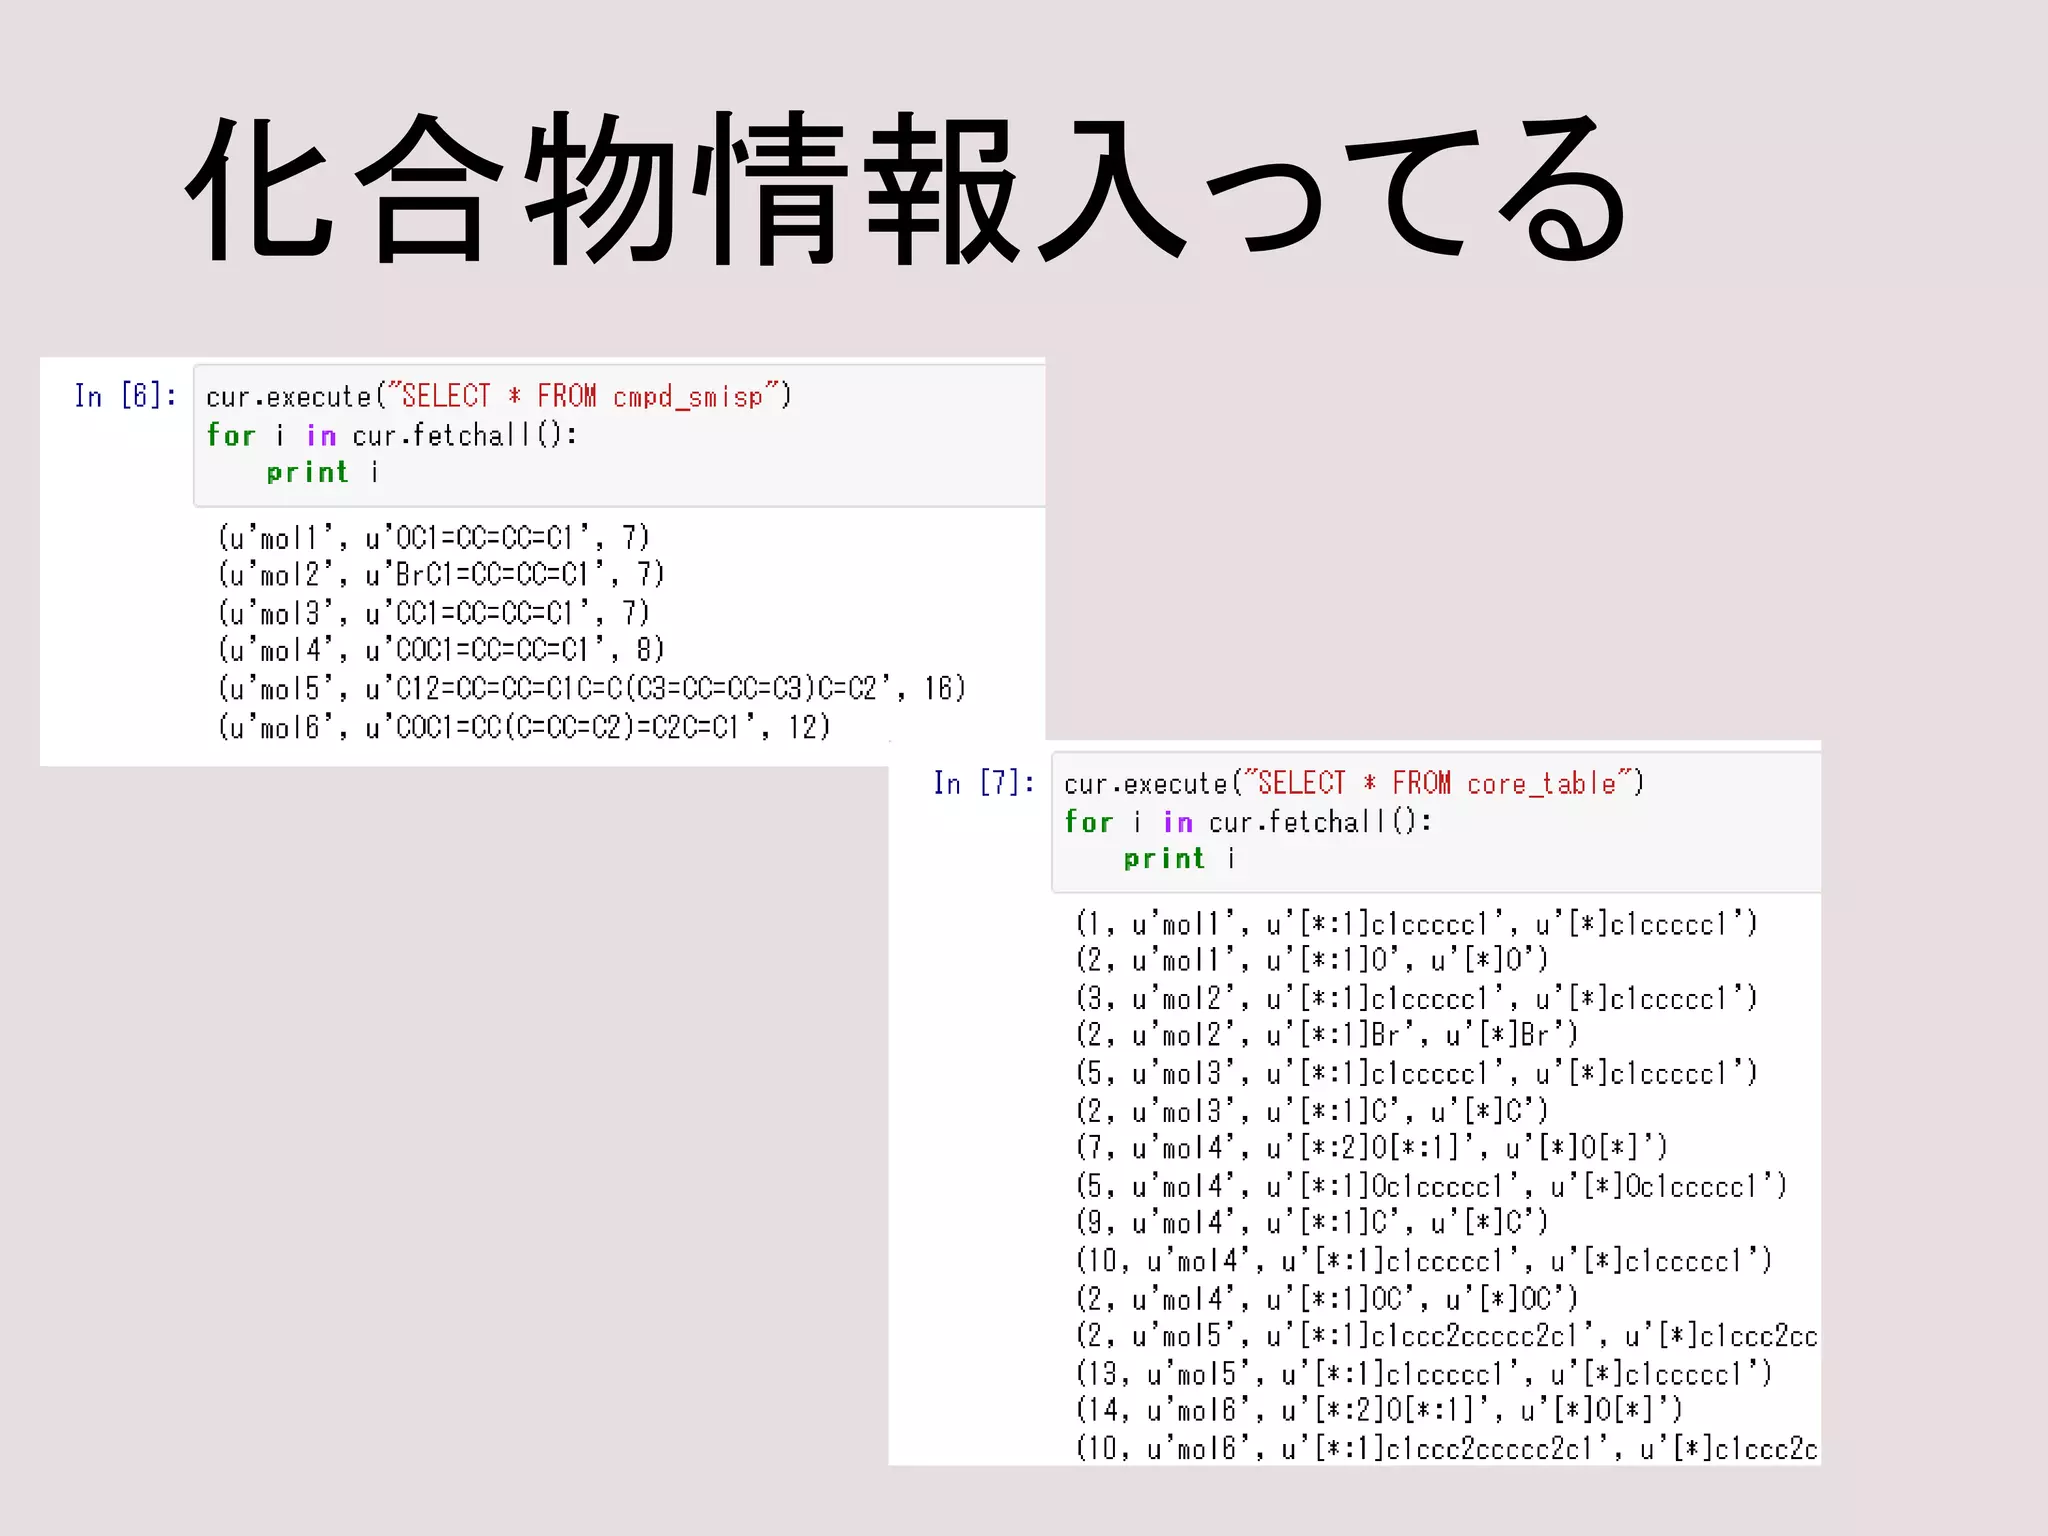The width and height of the screenshot is (2048, 1536).
Task: Click core_table row (5, u'mol4' Oc1ccccc1
Action: (x=1431, y=1186)
